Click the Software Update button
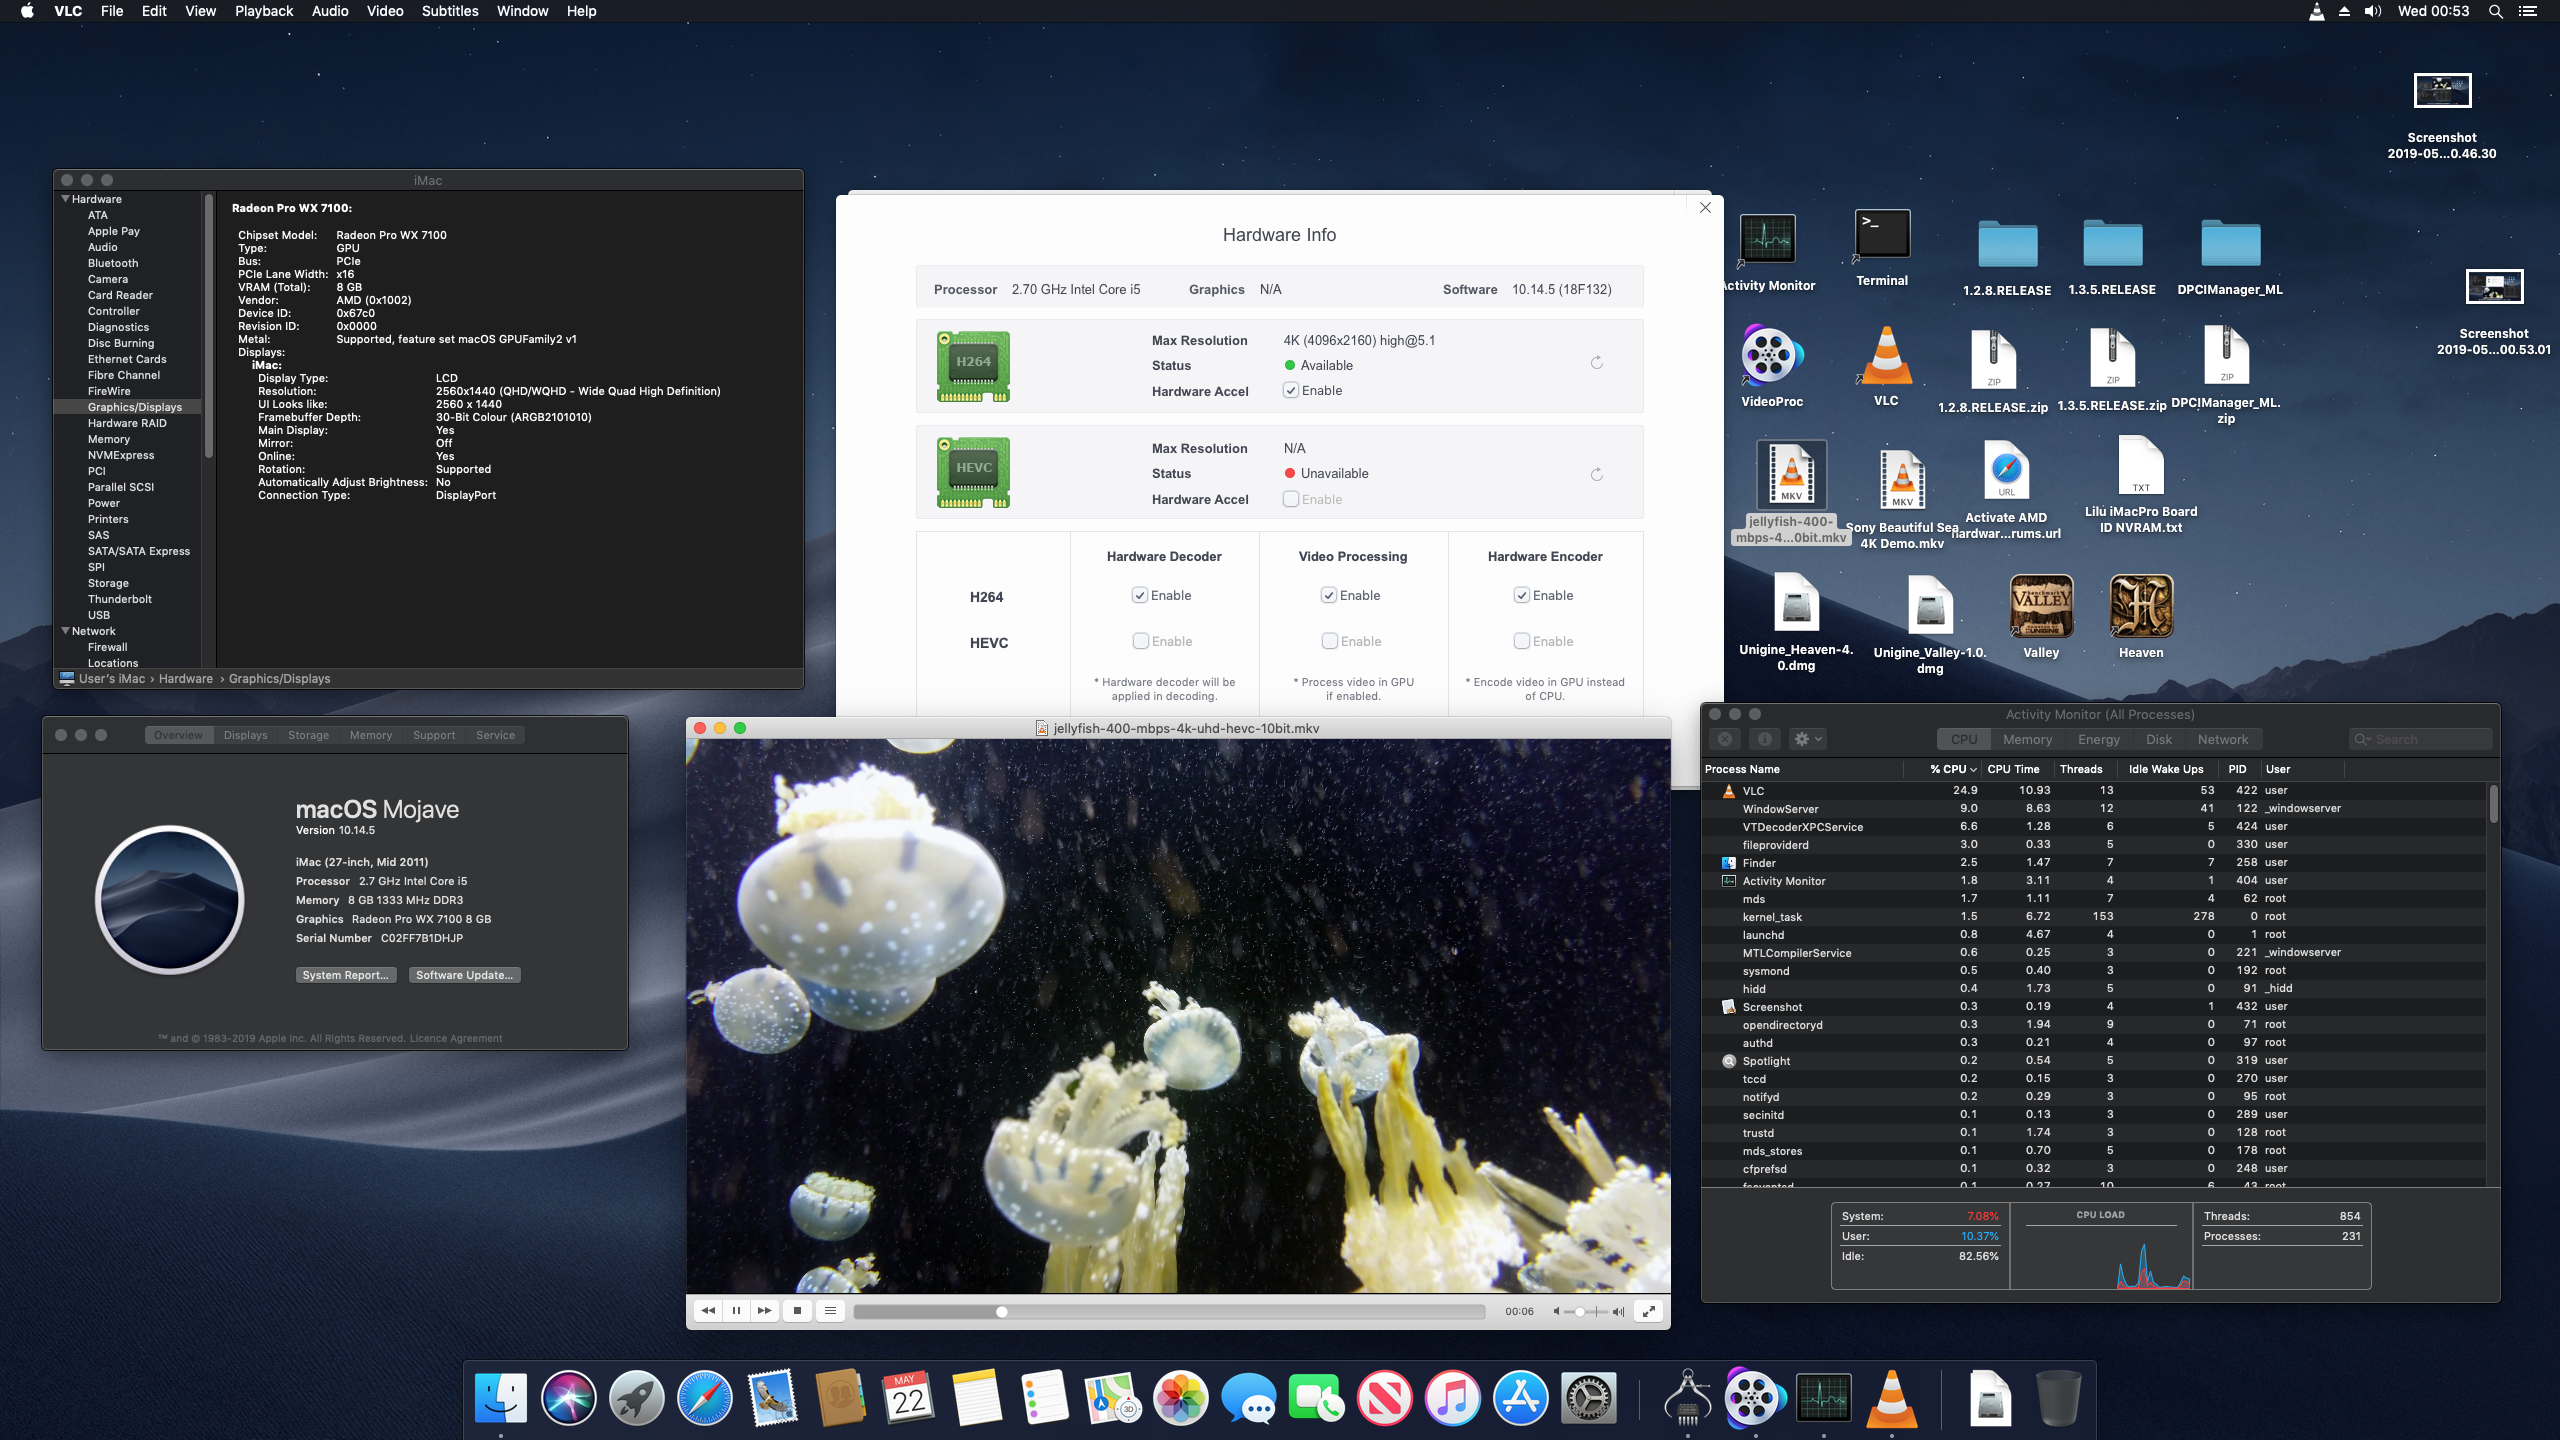This screenshot has width=2560, height=1440. click(465, 975)
